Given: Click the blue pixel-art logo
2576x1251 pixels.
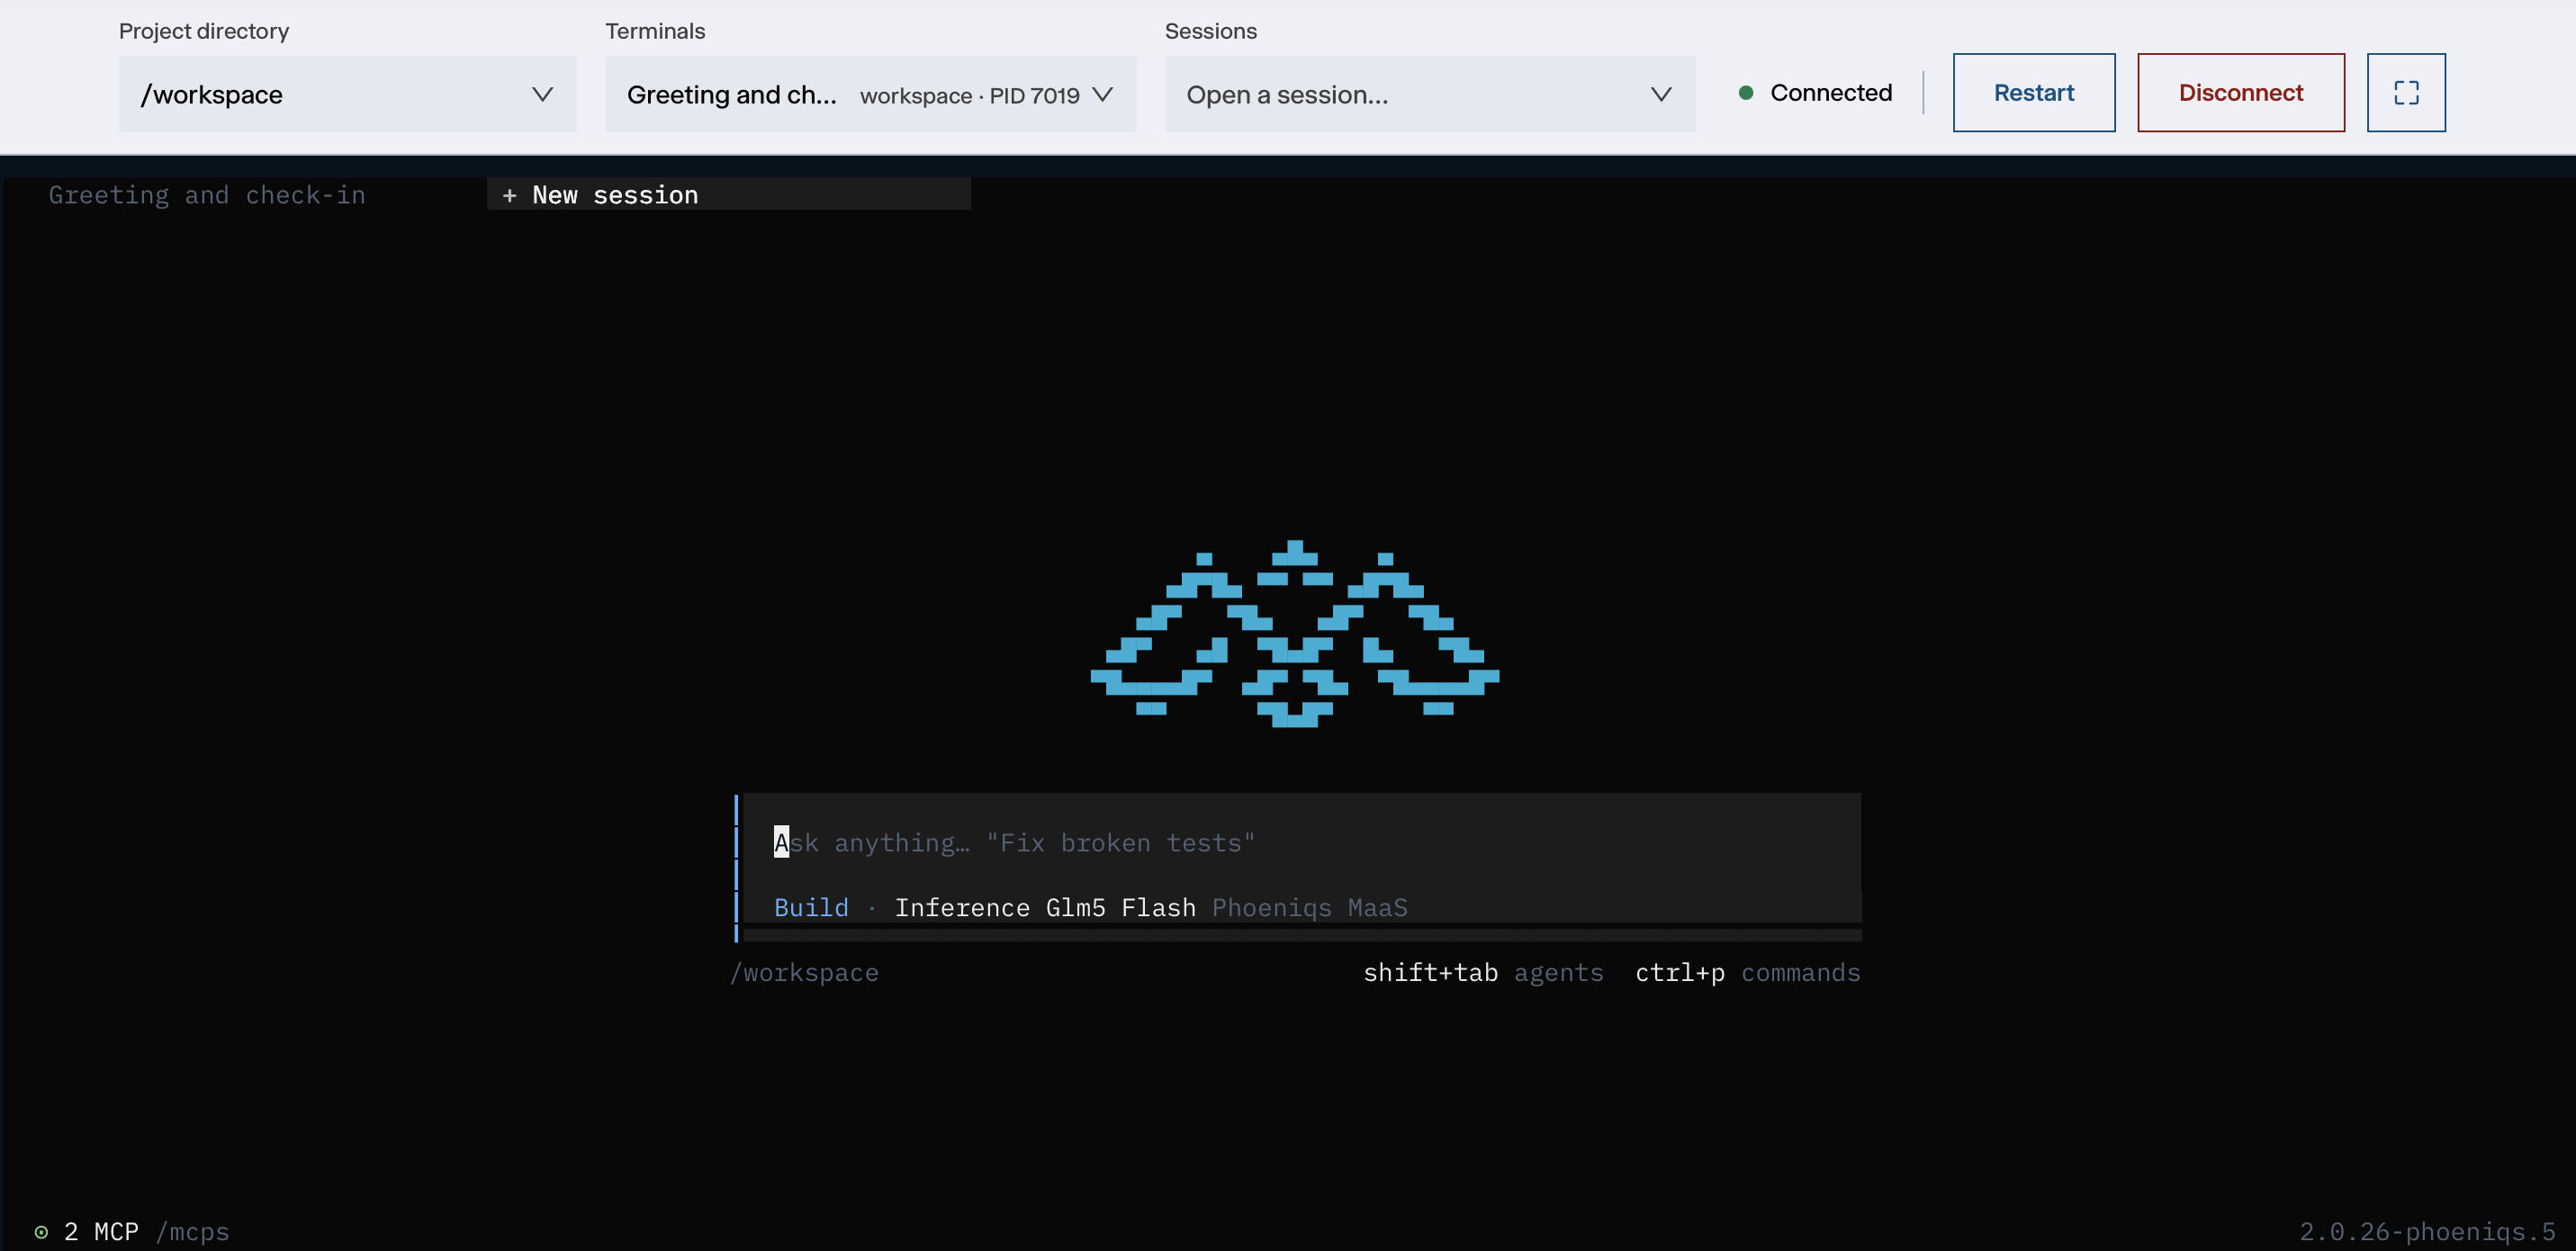Looking at the screenshot, I should [x=1294, y=634].
